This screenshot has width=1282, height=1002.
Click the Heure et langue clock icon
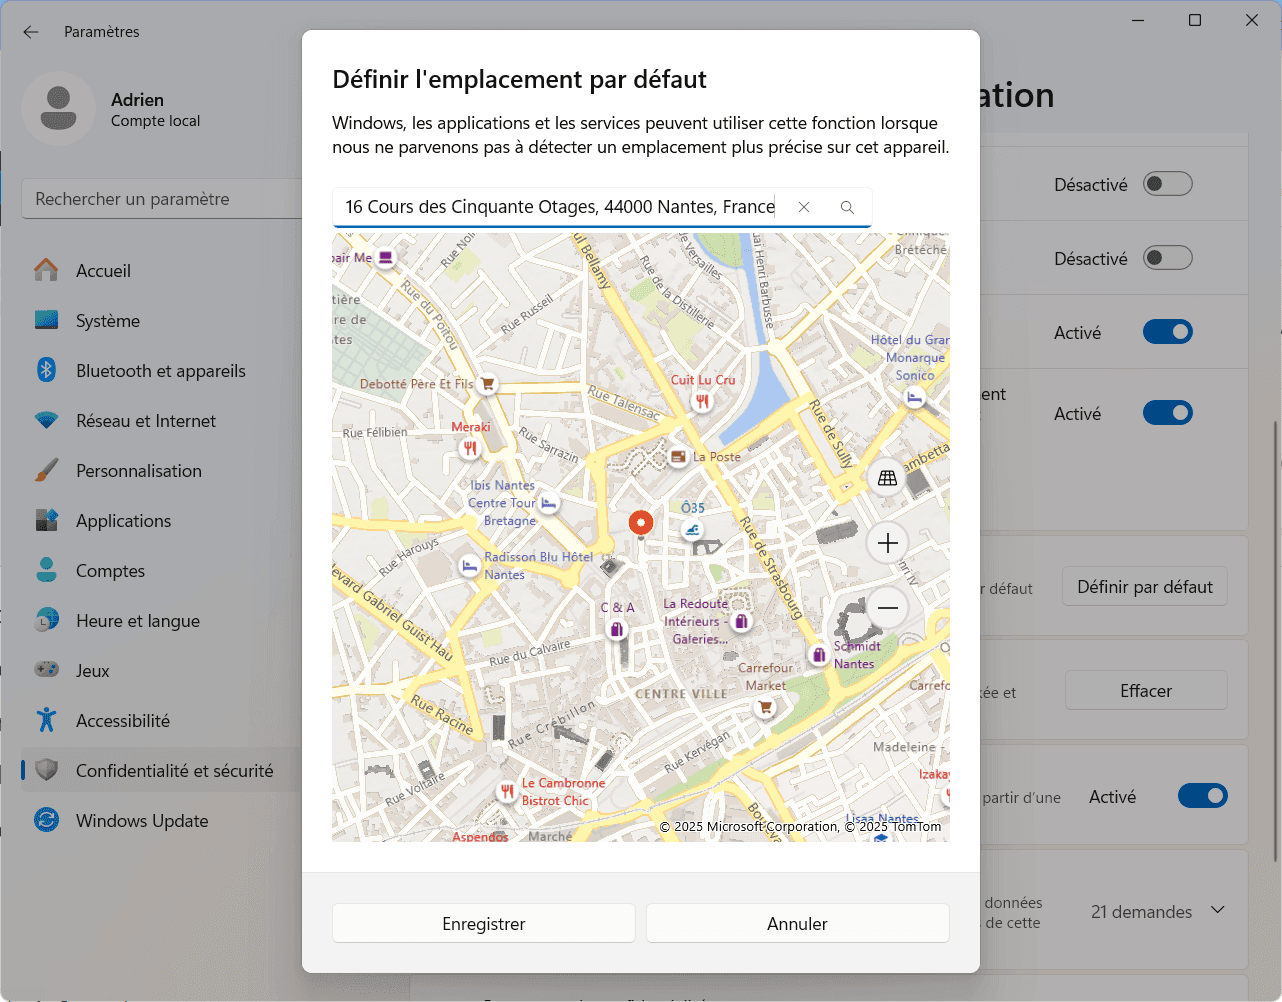tap(47, 621)
